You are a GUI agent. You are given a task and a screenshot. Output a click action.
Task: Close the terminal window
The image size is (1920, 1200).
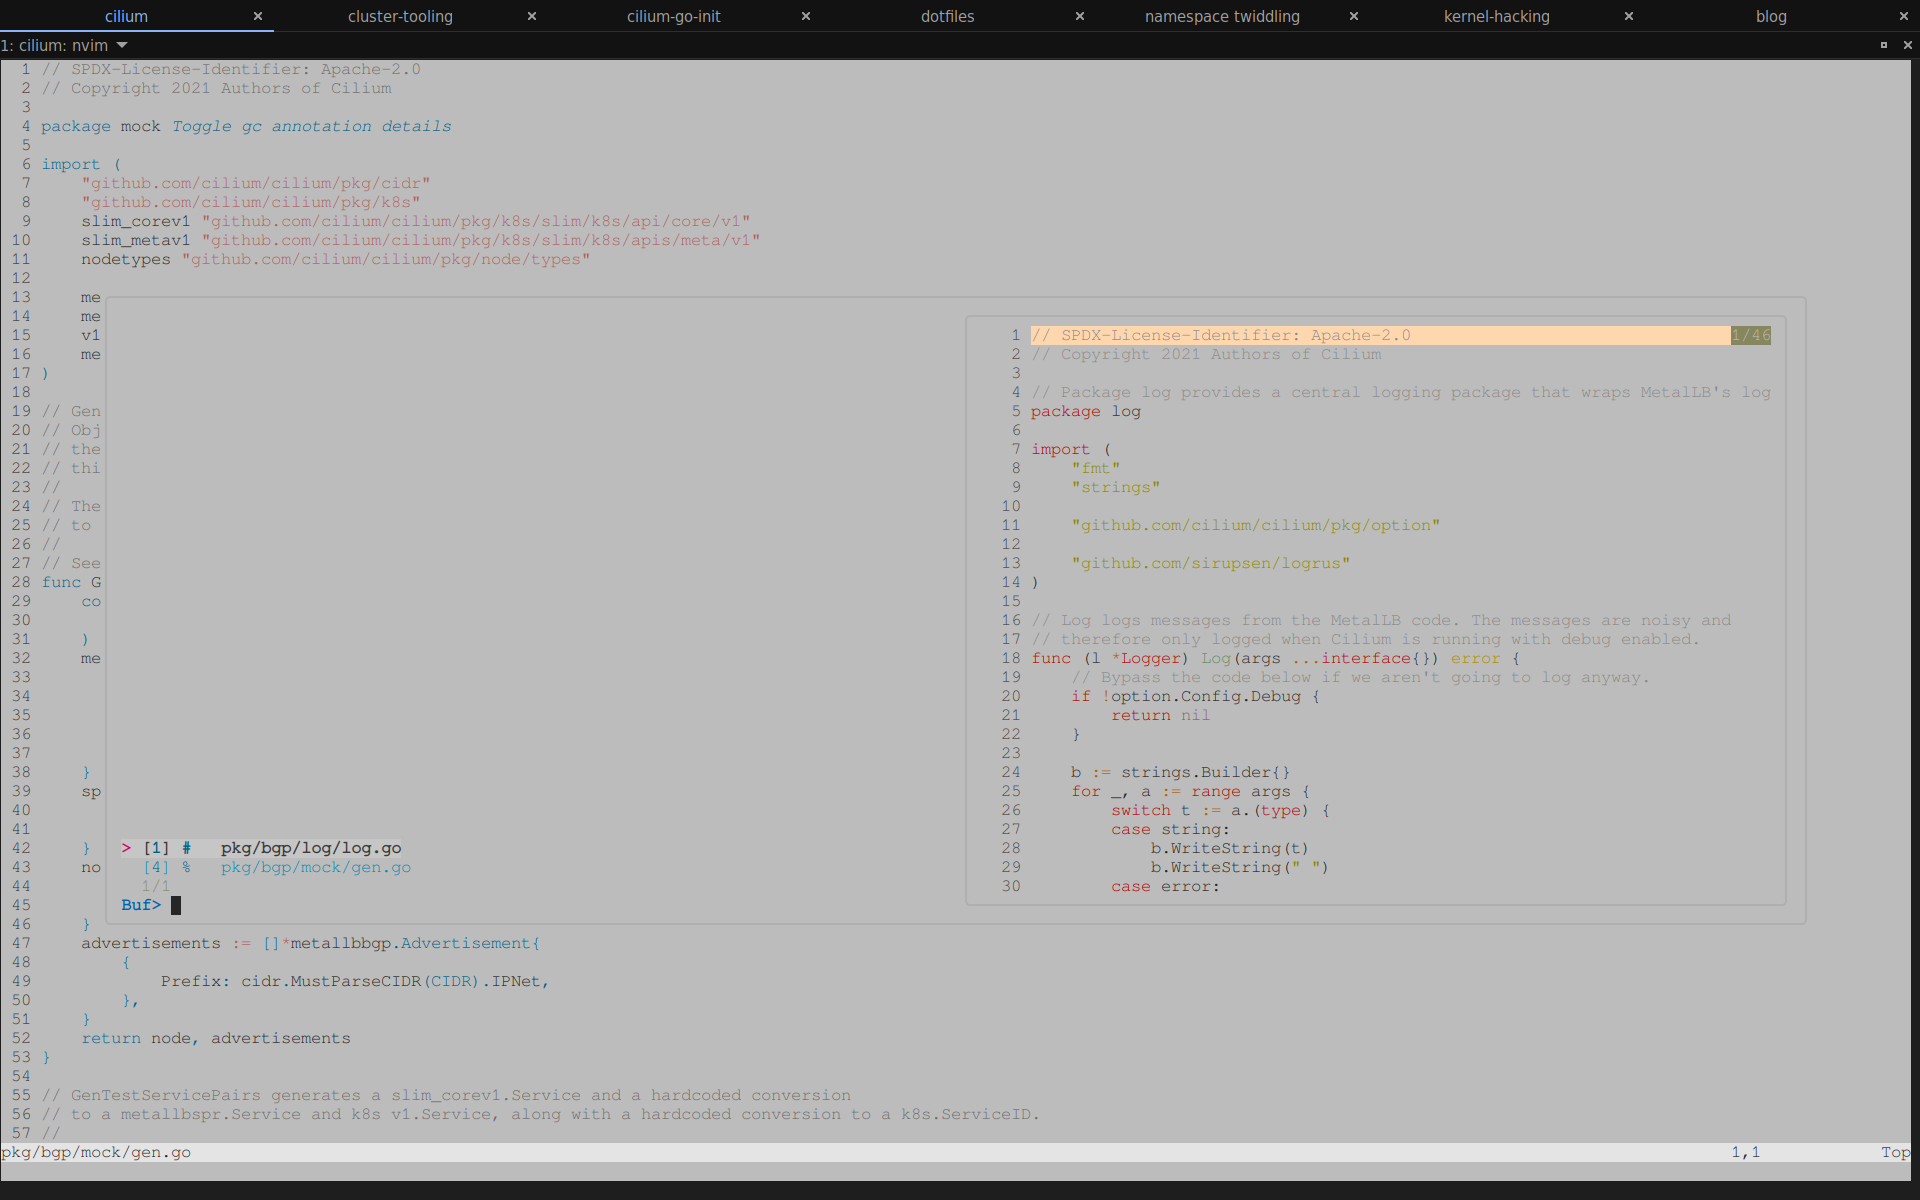click(1908, 45)
